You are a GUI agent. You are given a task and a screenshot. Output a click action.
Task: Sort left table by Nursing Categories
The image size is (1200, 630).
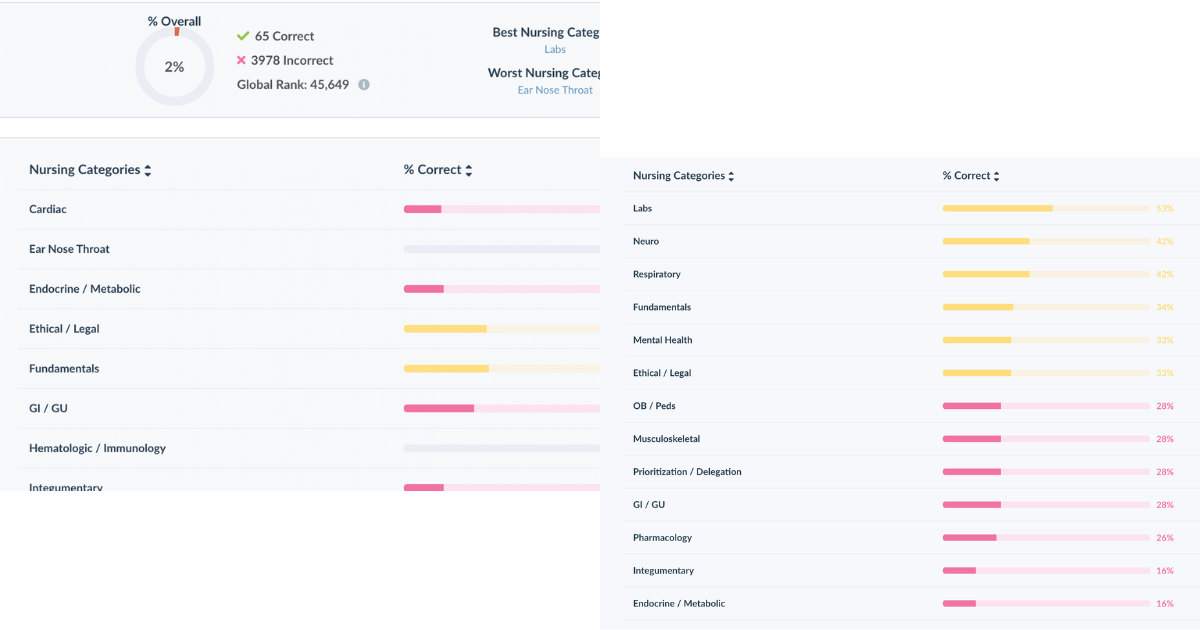point(148,171)
